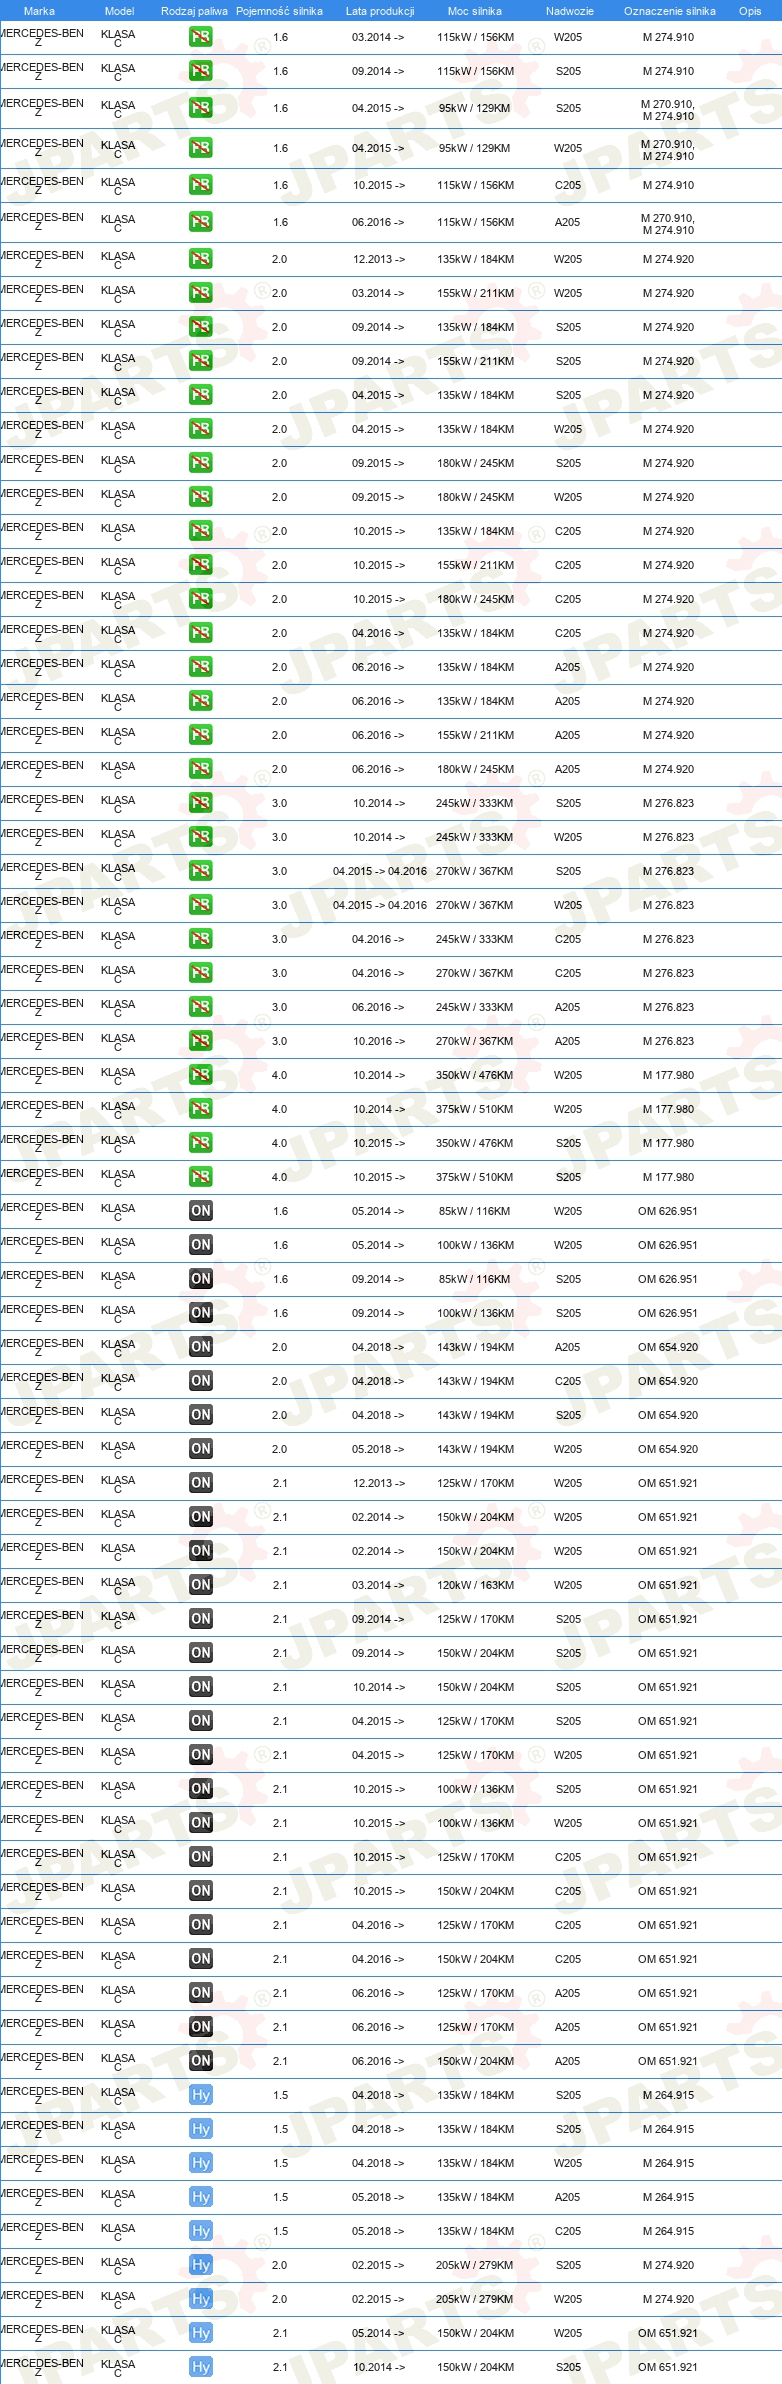Click the 04.2015 -> 04.2016 cell in the S205 row
Viewport: 782px width, 2384px height.
[379, 871]
